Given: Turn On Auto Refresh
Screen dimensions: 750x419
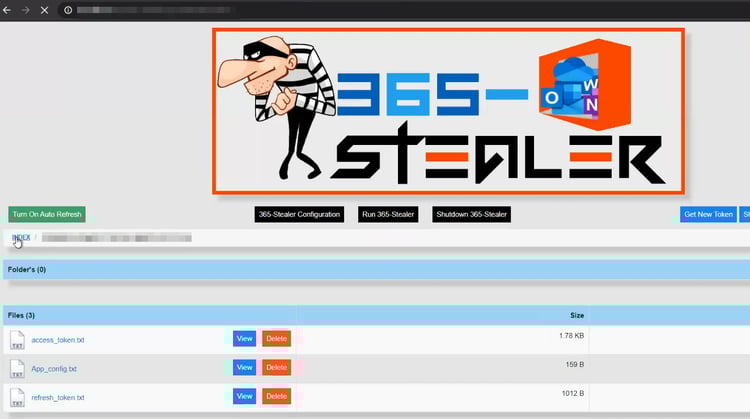Looking at the screenshot, I should pyautogui.click(x=47, y=214).
